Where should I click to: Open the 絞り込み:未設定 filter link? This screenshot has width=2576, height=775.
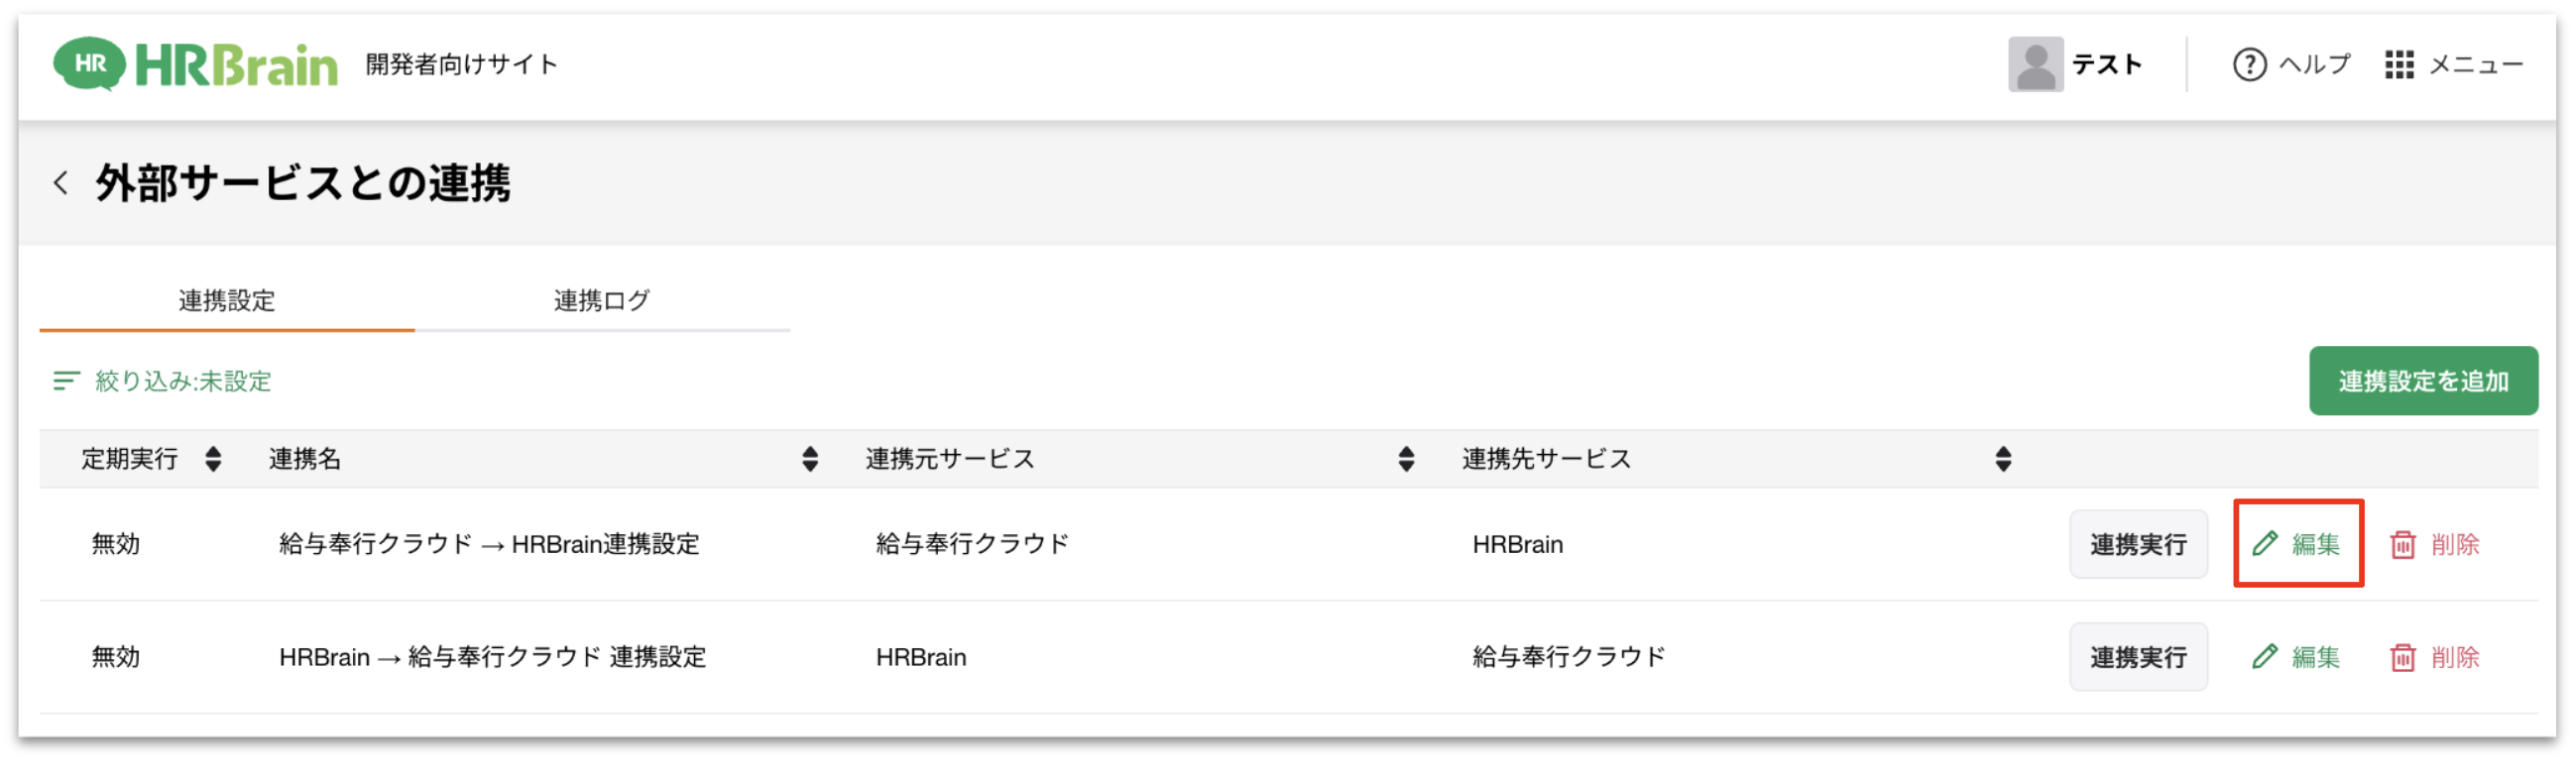tap(183, 381)
